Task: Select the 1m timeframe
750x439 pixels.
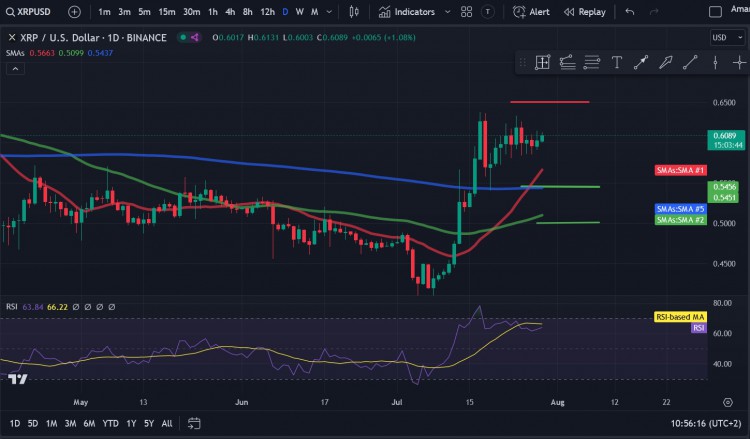Action: pyautogui.click(x=104, y=11)
